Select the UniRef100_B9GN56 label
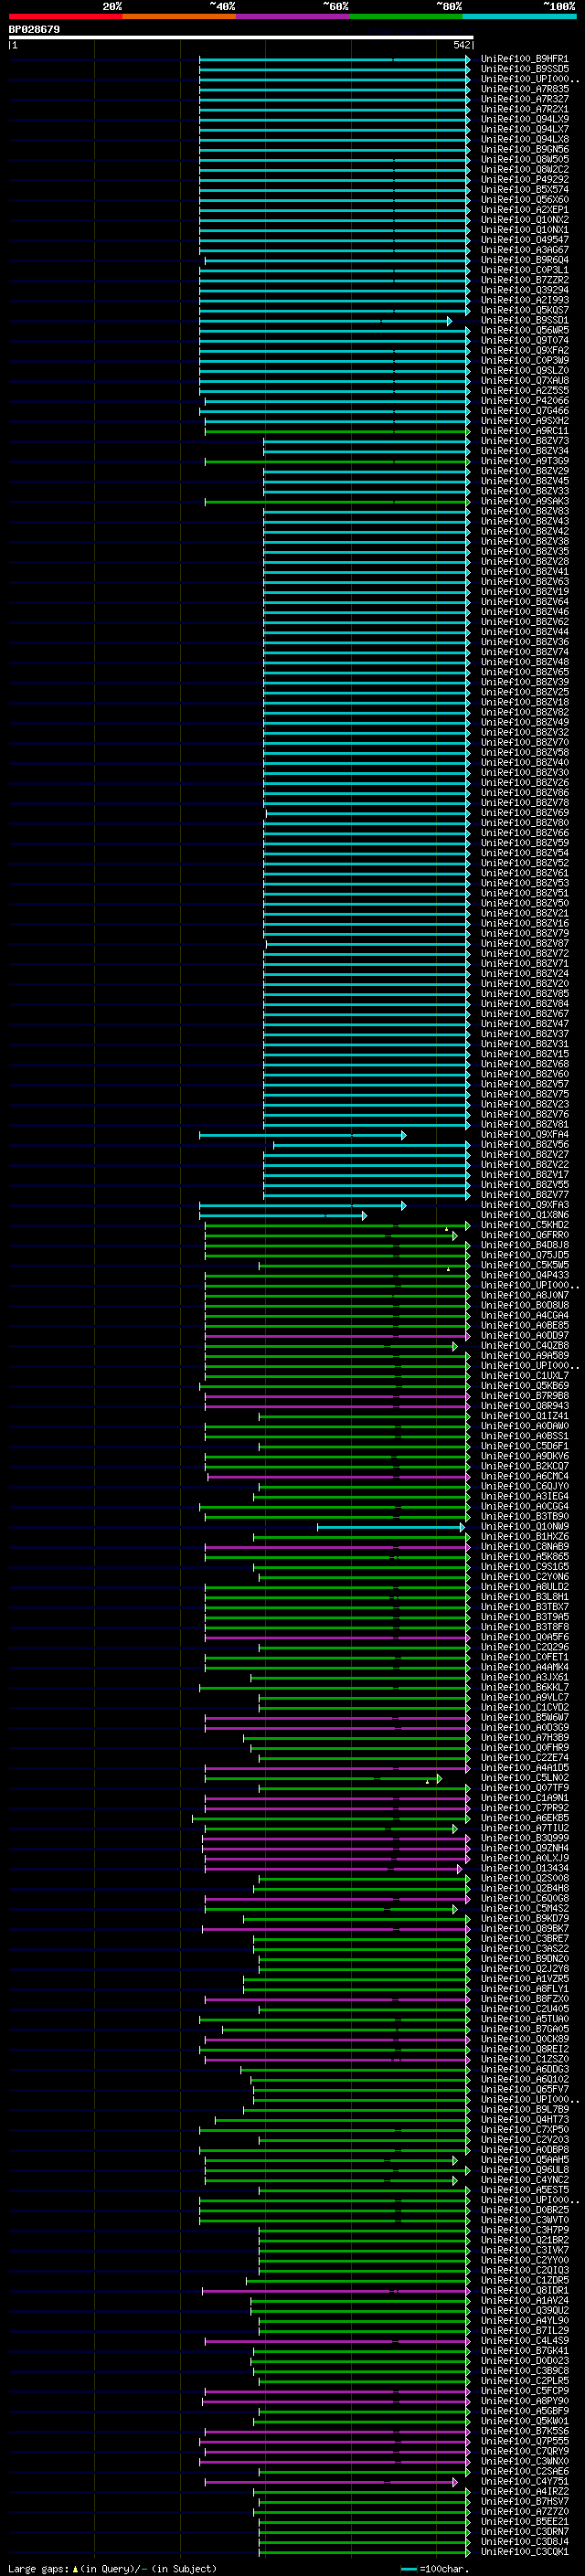Viewport: 585px width, 2576px height. pos(524,149)
